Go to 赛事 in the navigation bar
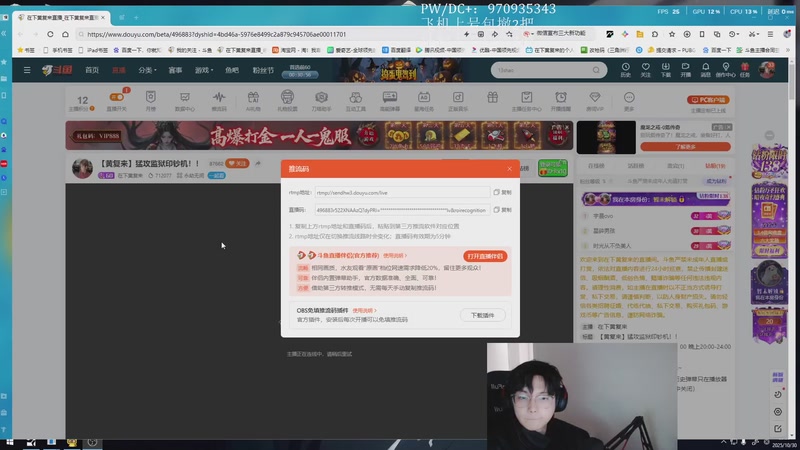 (175, 70)
